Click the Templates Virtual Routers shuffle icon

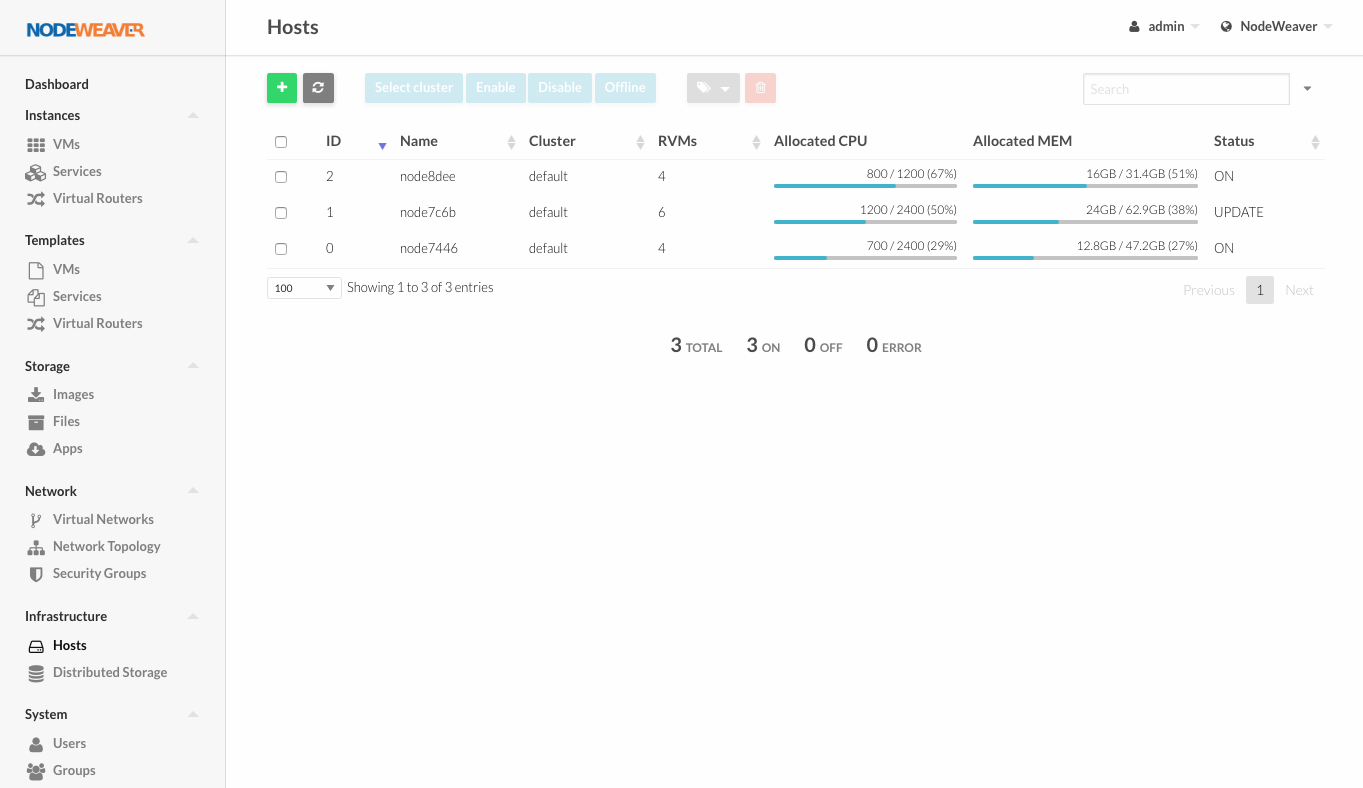(36, 324)
